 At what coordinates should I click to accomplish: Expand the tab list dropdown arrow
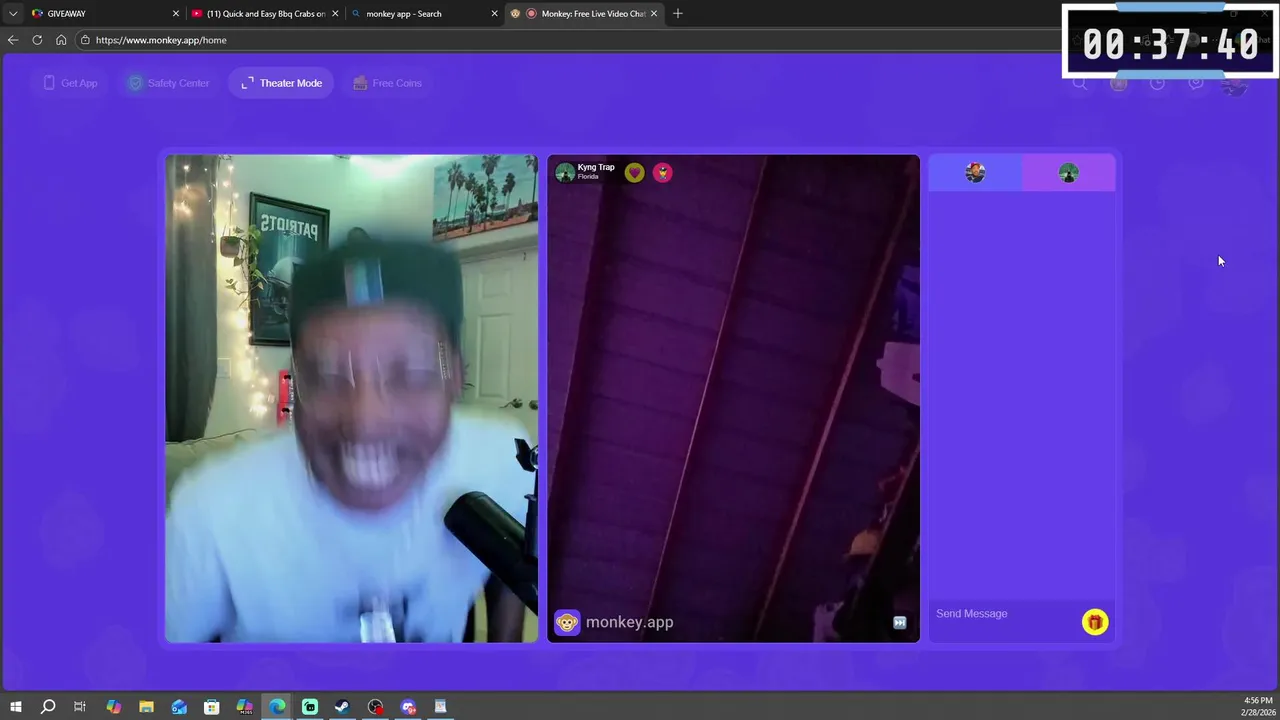tap(12, 13)
